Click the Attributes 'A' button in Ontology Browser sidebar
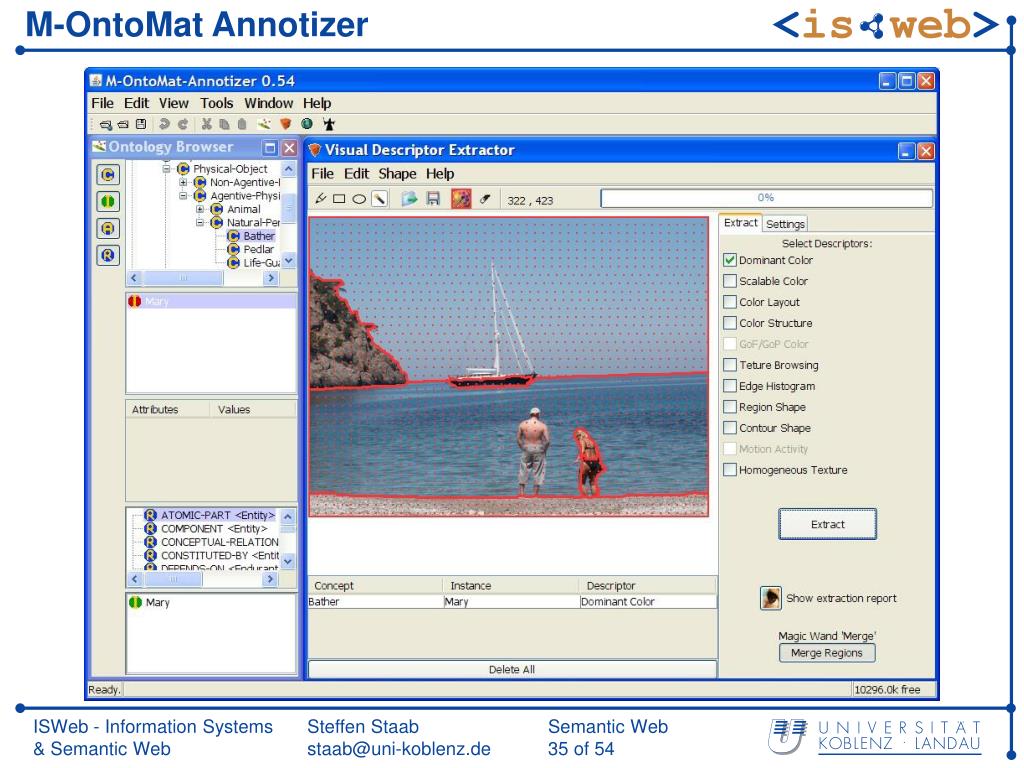 click(x=108, y=229)
